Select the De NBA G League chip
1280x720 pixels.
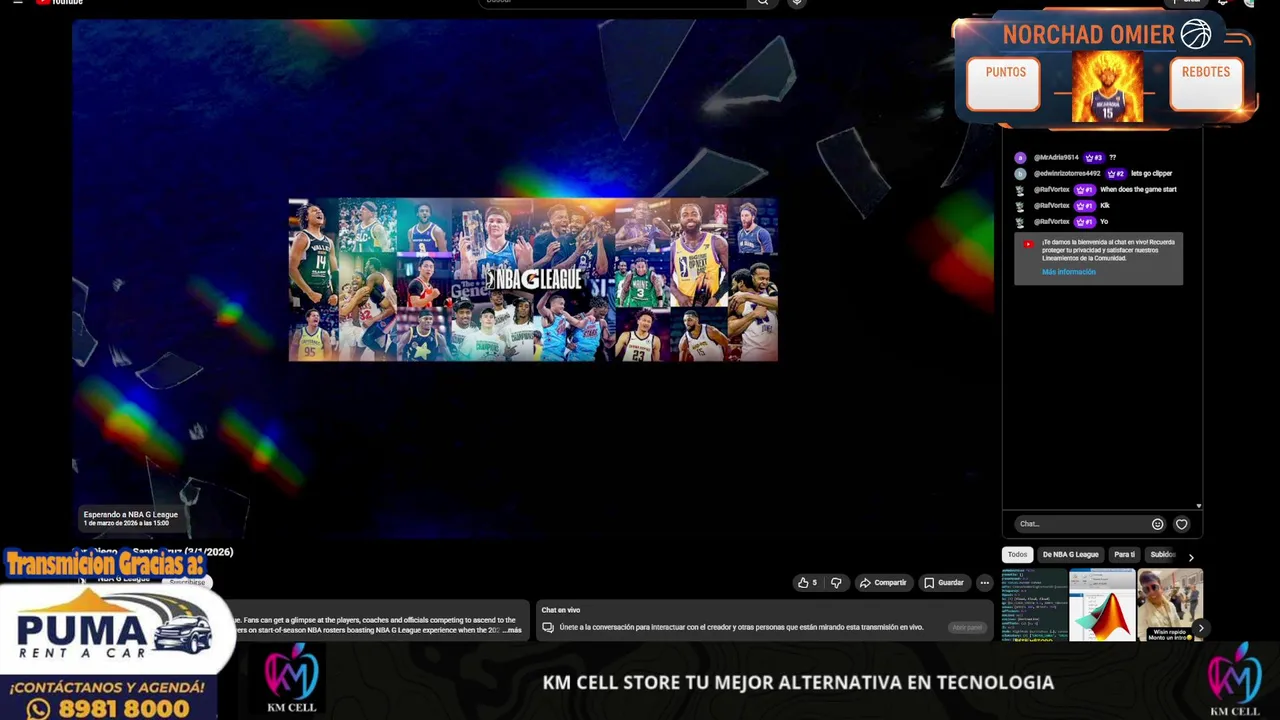point(1070,555)
